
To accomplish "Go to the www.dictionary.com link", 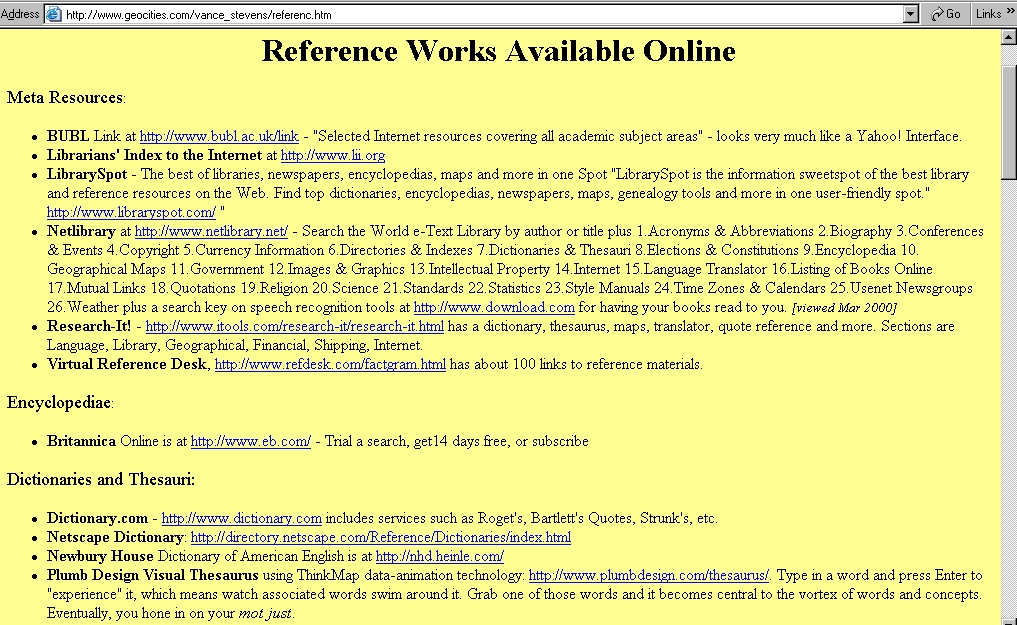I will point(241,518).
